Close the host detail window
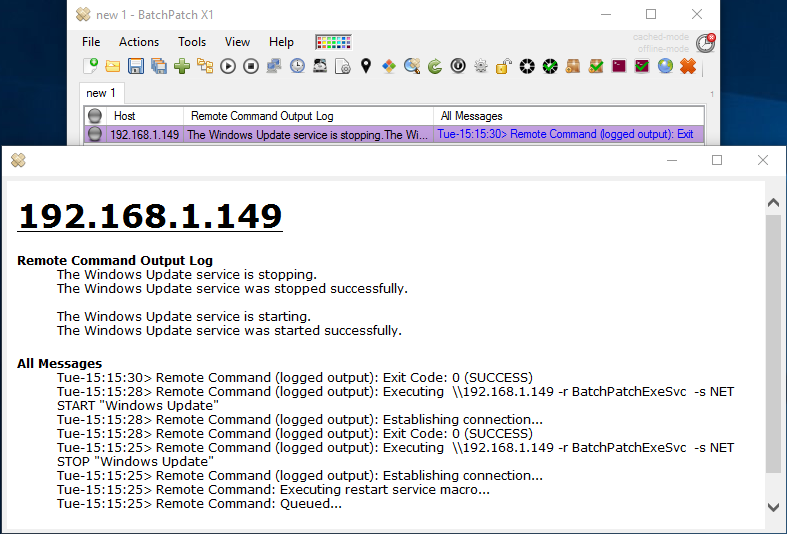Viewport: 787px width, 534px height. [763, 160]
